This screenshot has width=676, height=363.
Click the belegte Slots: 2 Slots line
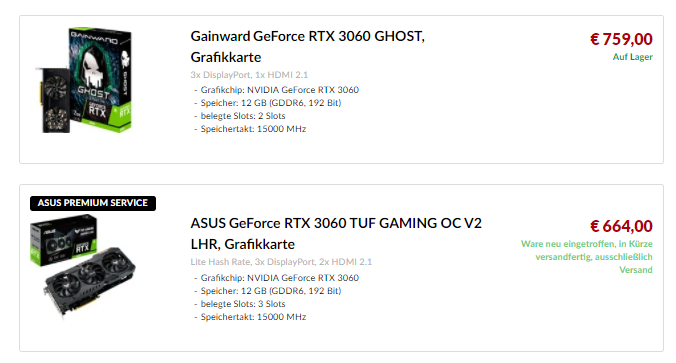(x=239, y=116)
